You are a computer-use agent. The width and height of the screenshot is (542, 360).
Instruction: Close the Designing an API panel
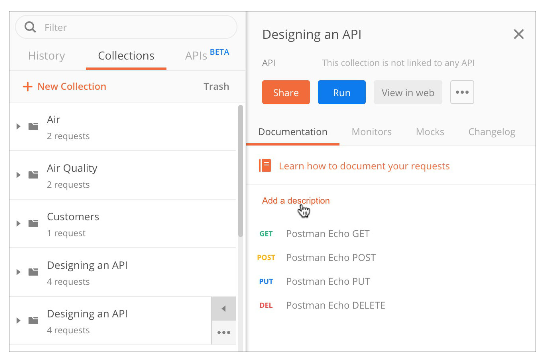point(518,34)
